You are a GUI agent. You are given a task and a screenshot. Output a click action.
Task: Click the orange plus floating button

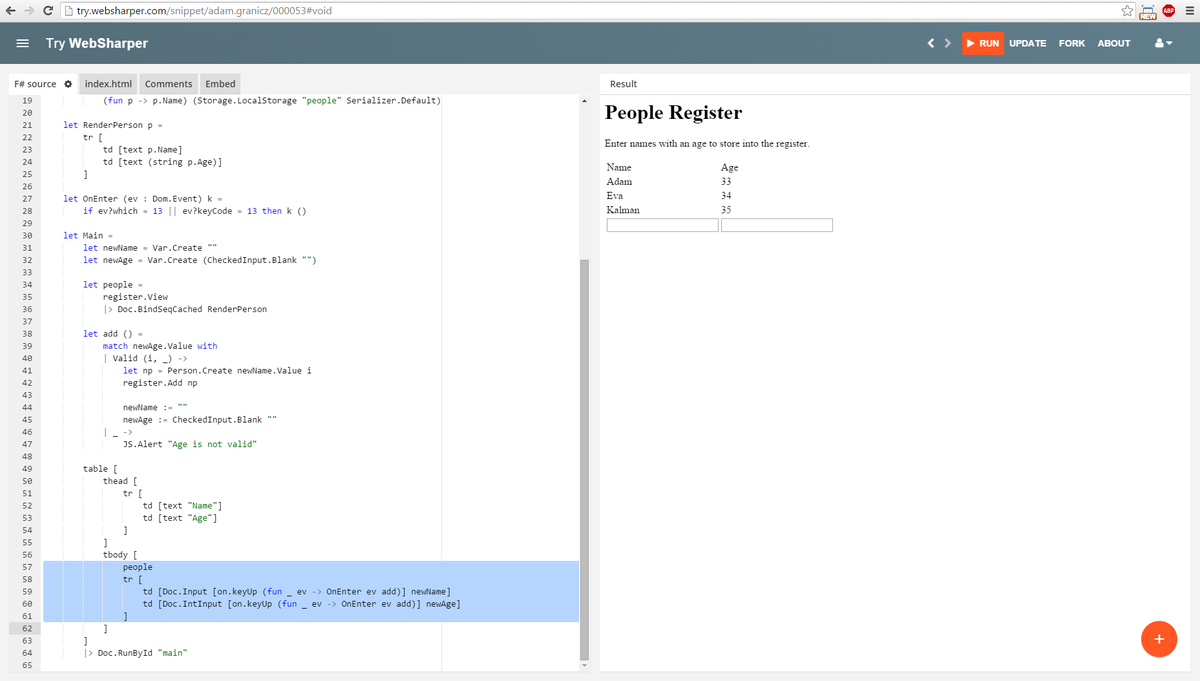pos(1159,638)
